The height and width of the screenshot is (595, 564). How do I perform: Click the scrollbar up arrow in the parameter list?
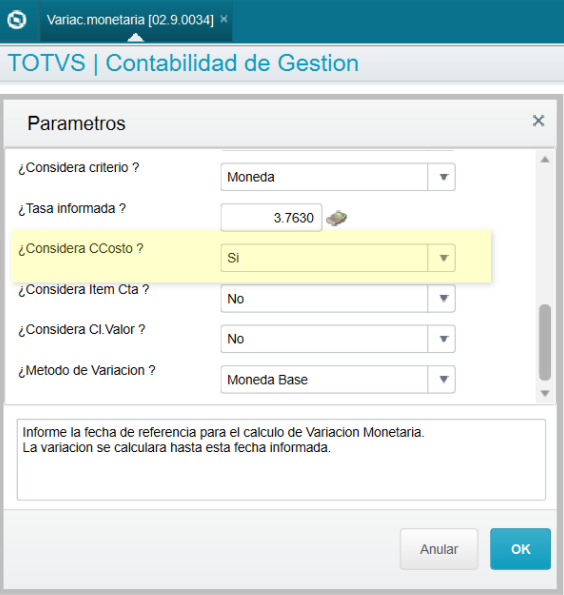pos(545,160)
